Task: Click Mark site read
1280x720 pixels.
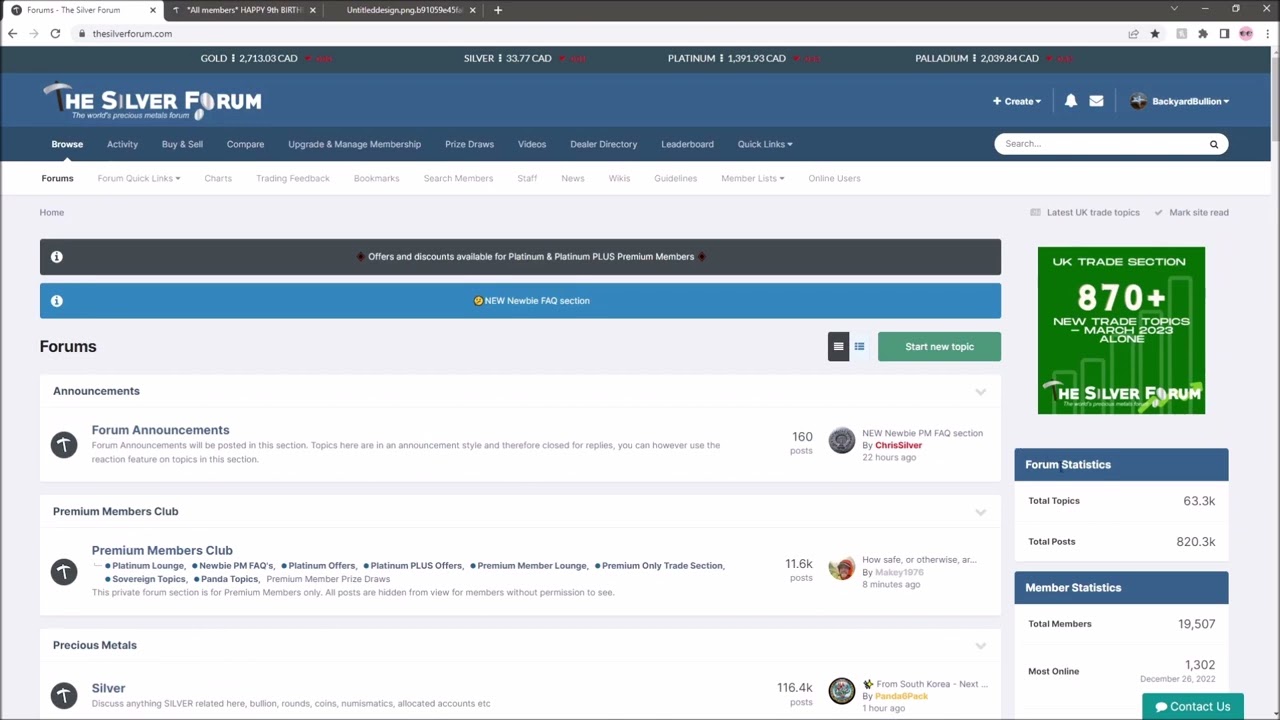Action: tap(1191, 212)
